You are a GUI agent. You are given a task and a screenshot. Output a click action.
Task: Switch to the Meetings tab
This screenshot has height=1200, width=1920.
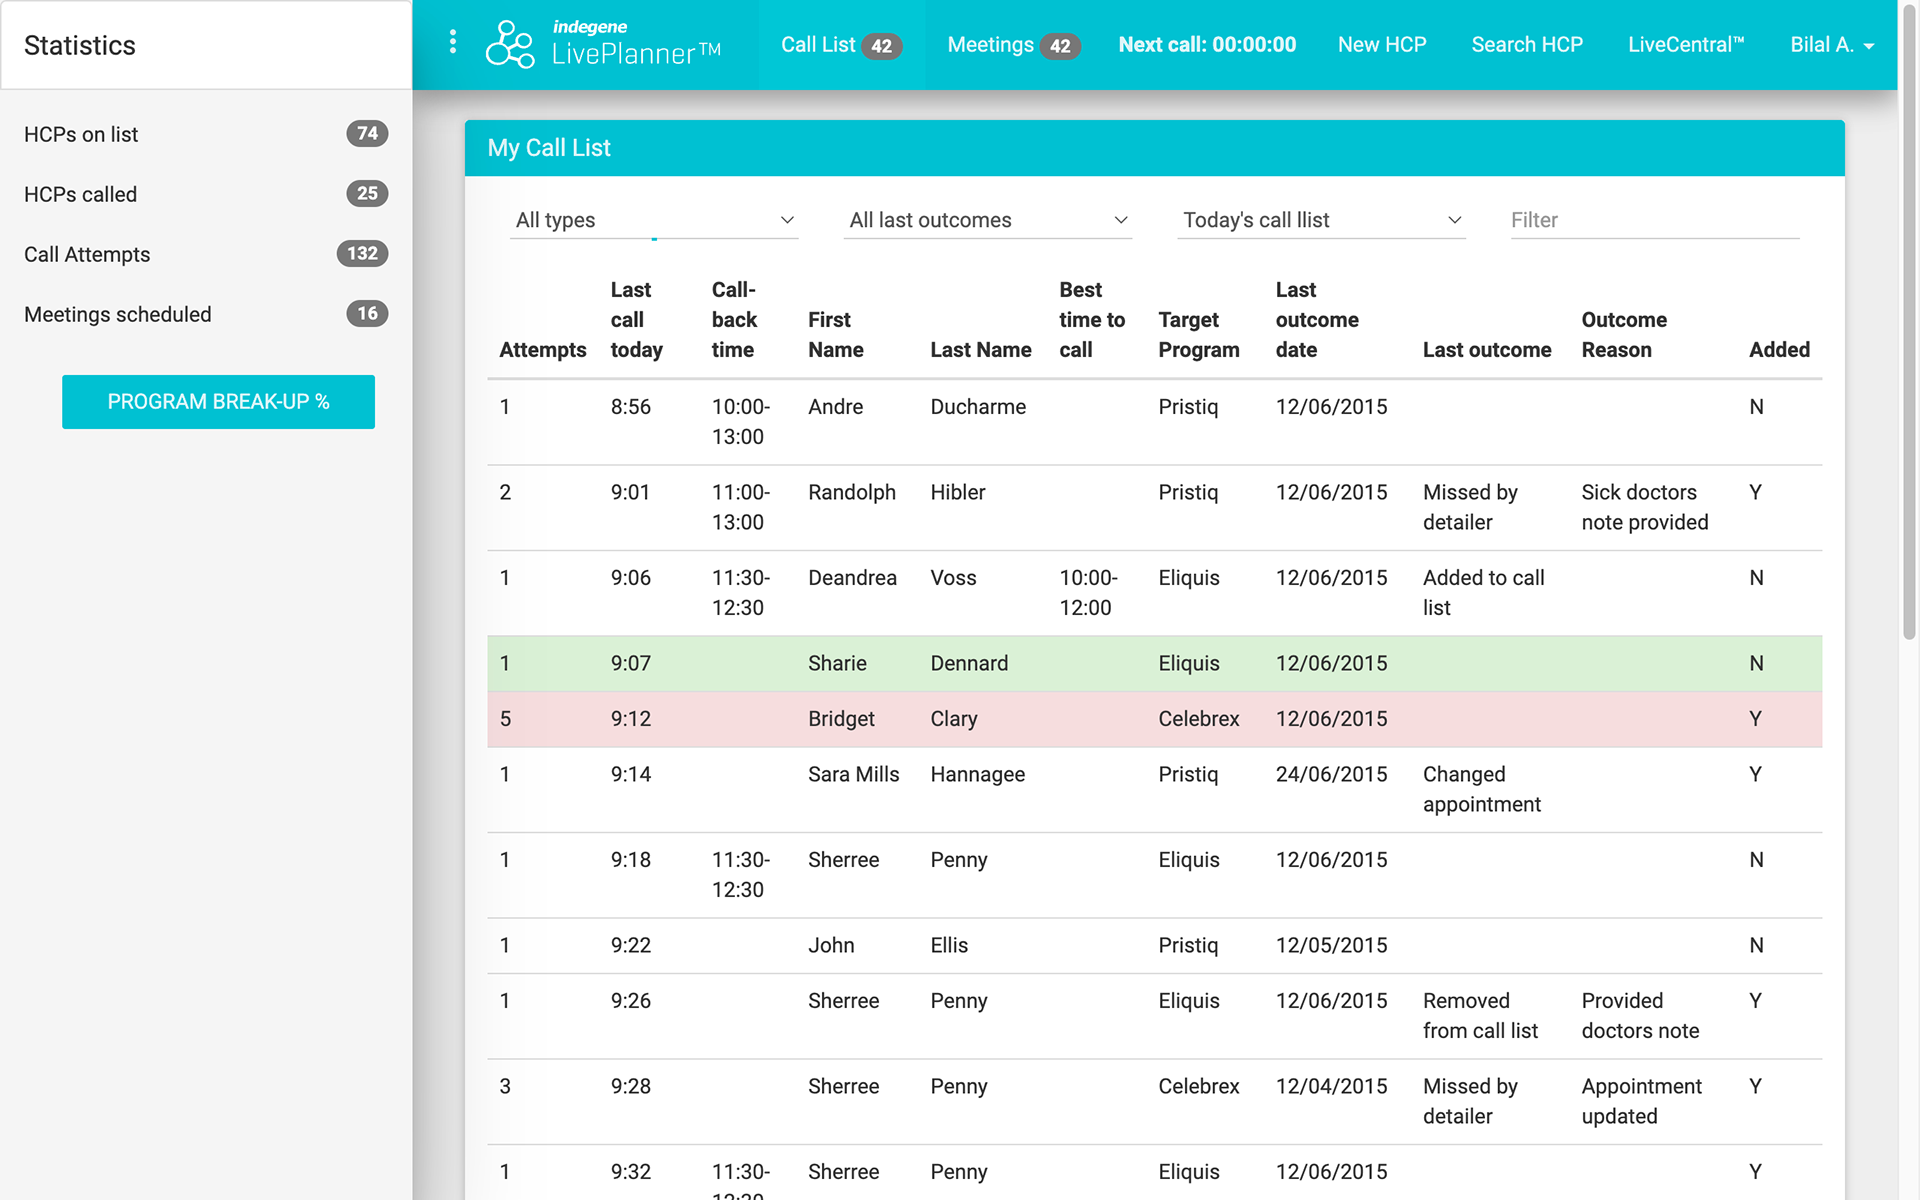click(990, 45)
